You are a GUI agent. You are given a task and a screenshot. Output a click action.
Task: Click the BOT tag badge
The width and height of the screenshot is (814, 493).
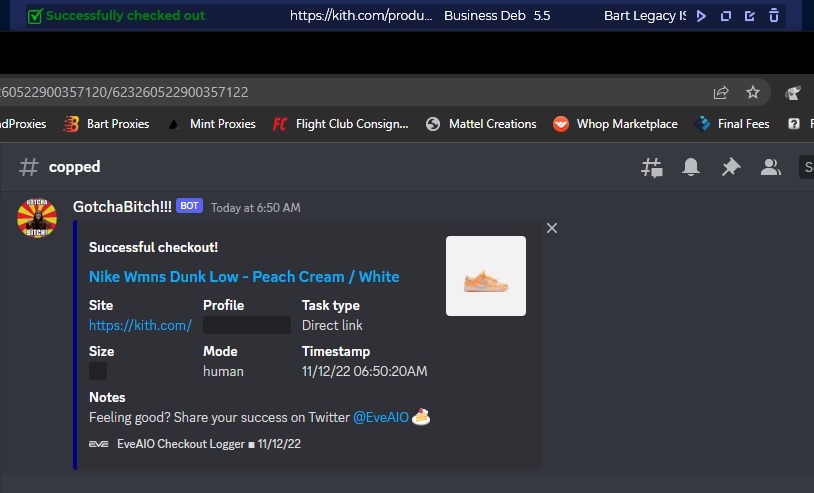tap(189, 206)
